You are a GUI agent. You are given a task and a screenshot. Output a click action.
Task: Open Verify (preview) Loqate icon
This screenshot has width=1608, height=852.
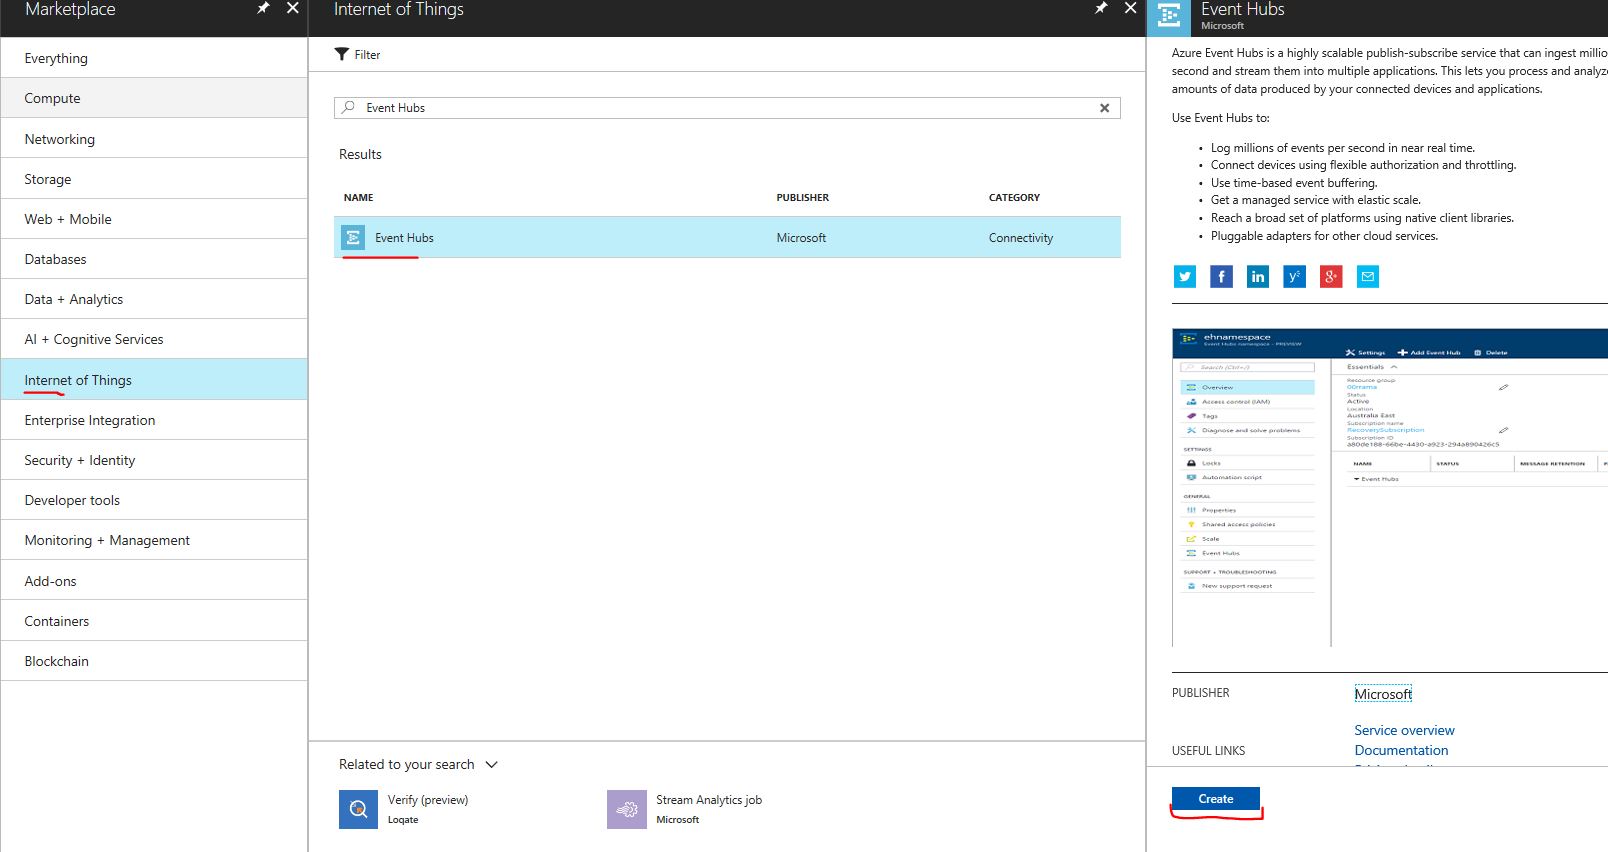(x=358, y=809)
